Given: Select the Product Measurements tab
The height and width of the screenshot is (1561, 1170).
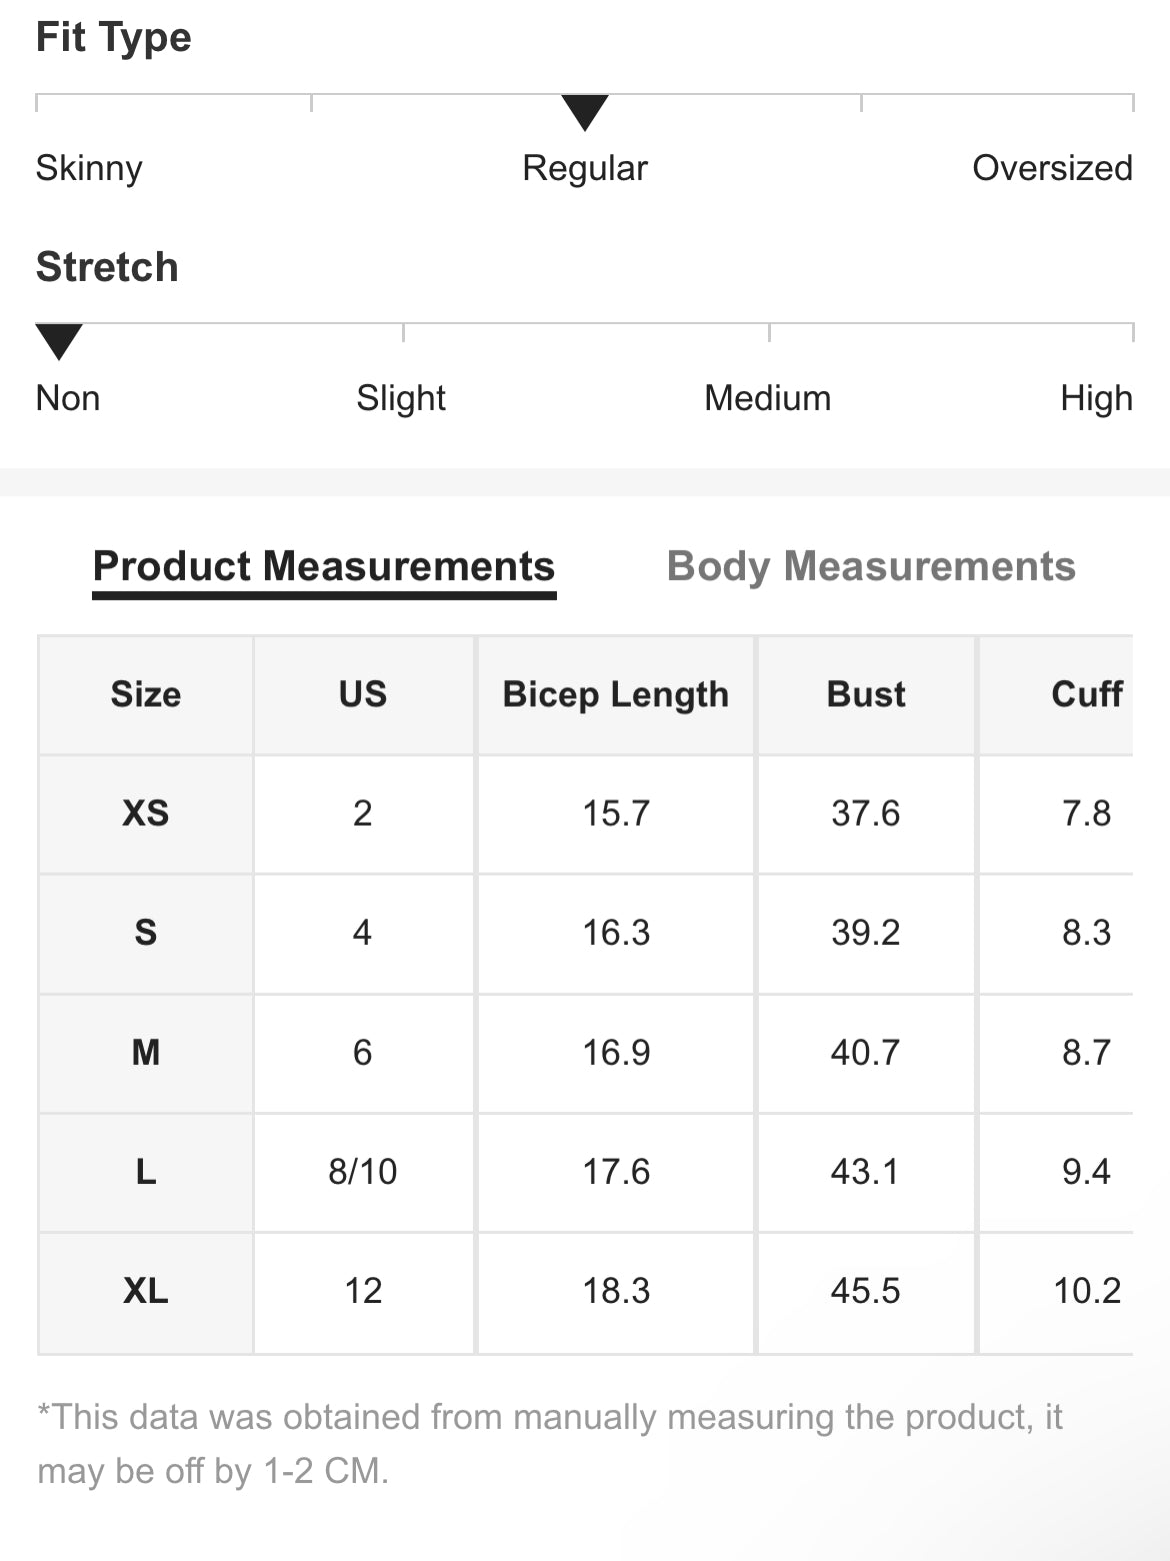Looking at the screenshot, I should (323, 567).
